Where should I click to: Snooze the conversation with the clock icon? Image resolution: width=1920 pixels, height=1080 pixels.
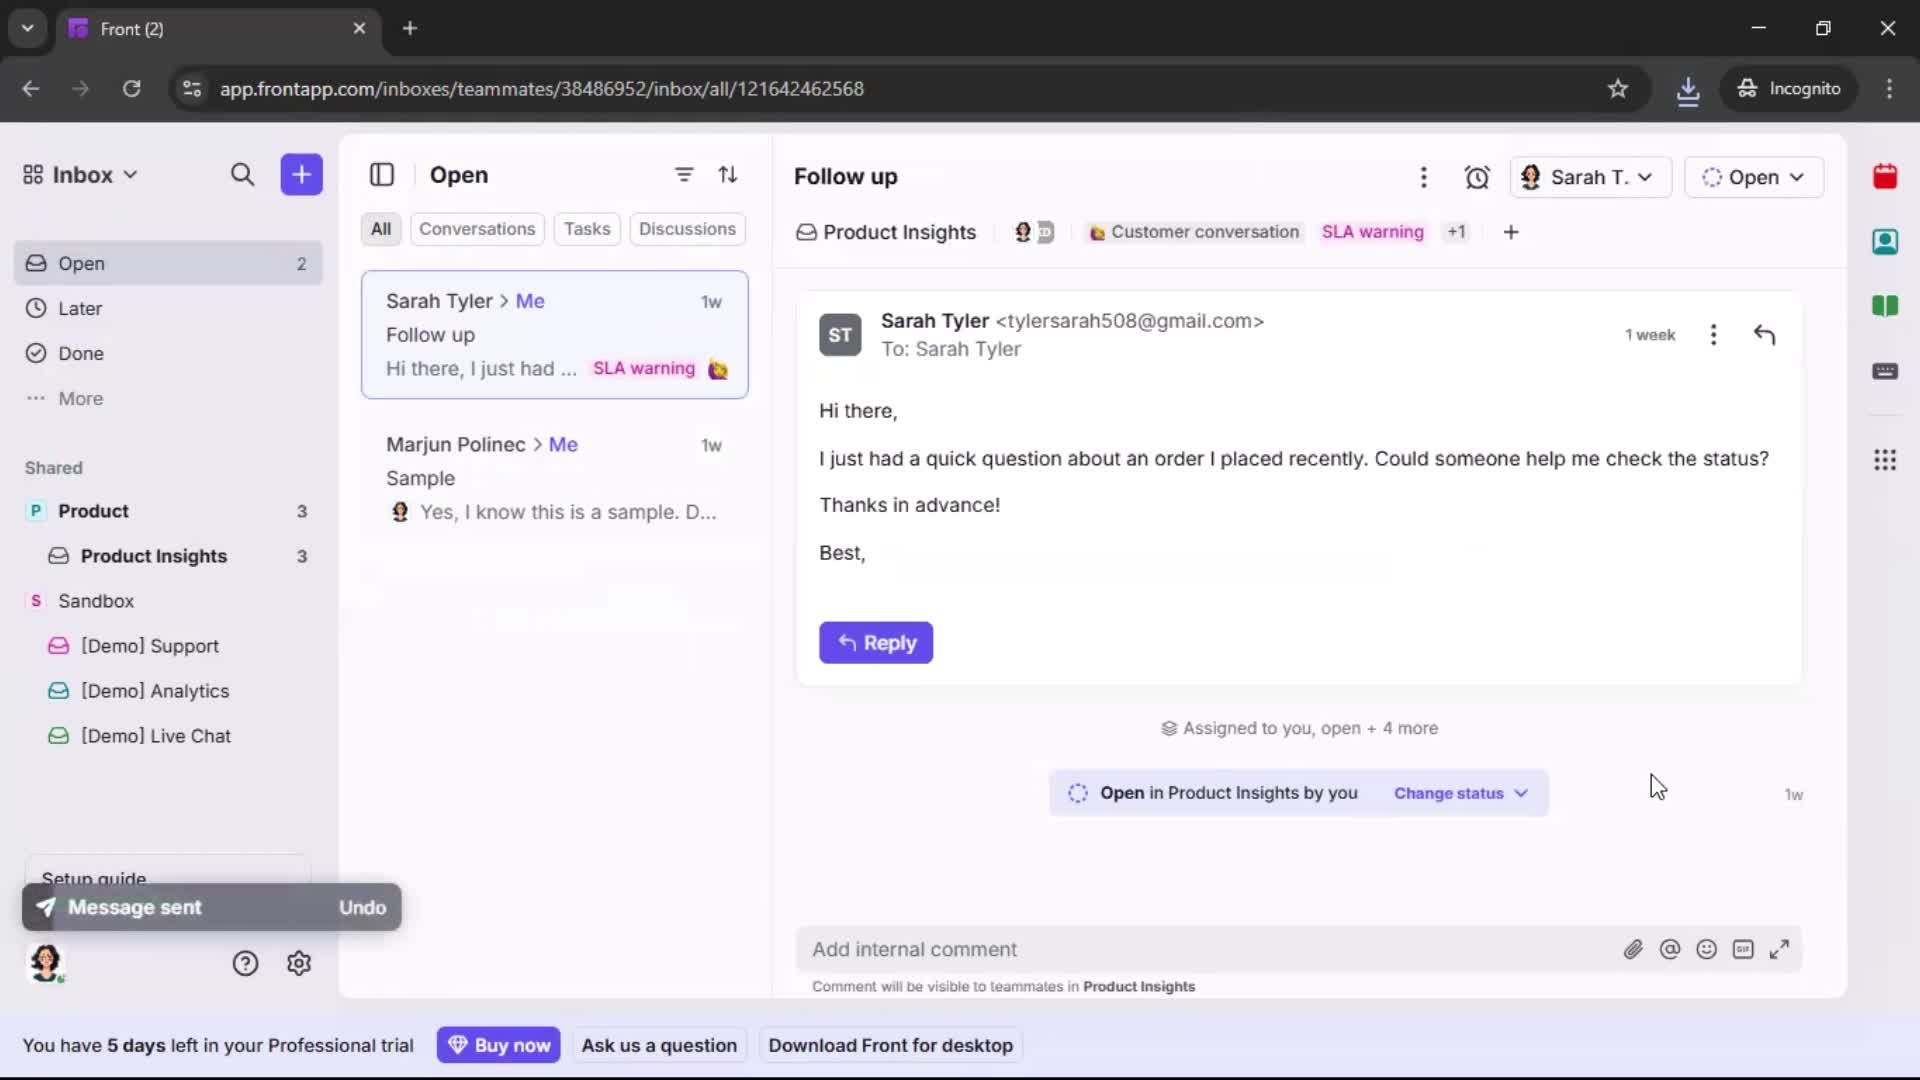point(1478,177)
